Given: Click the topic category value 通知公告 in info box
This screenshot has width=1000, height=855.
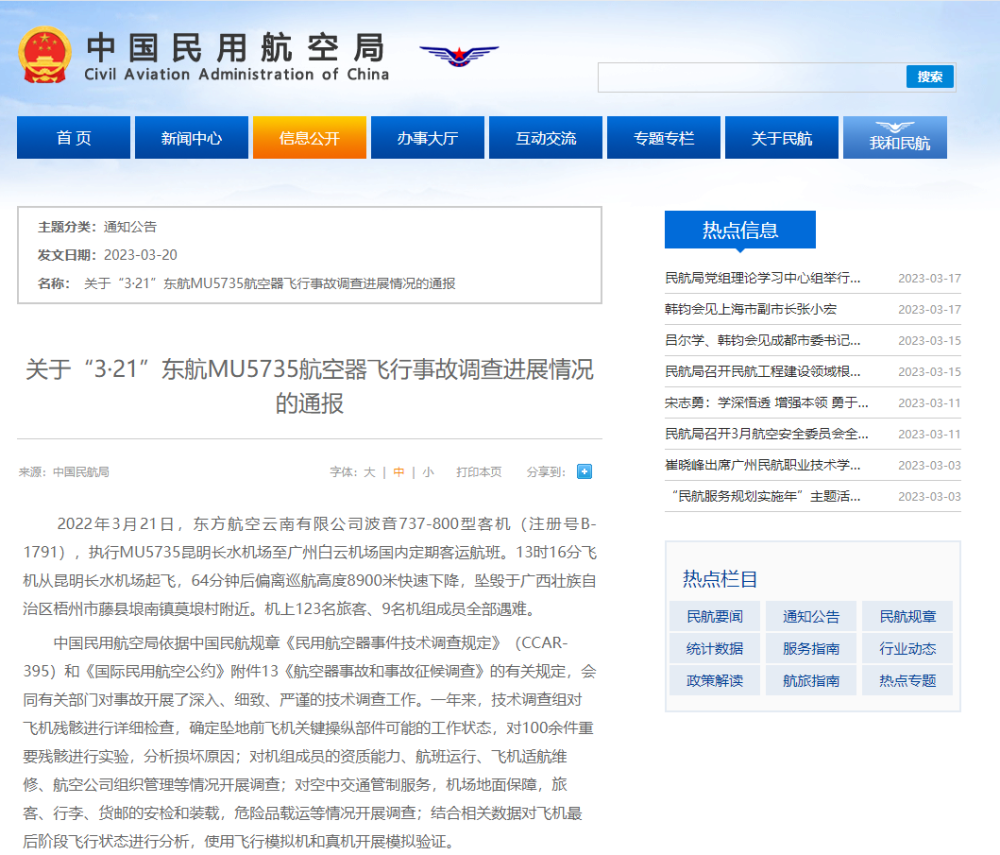Looking at the screenshot, I should pyautogui.click(x=130, y=227).
